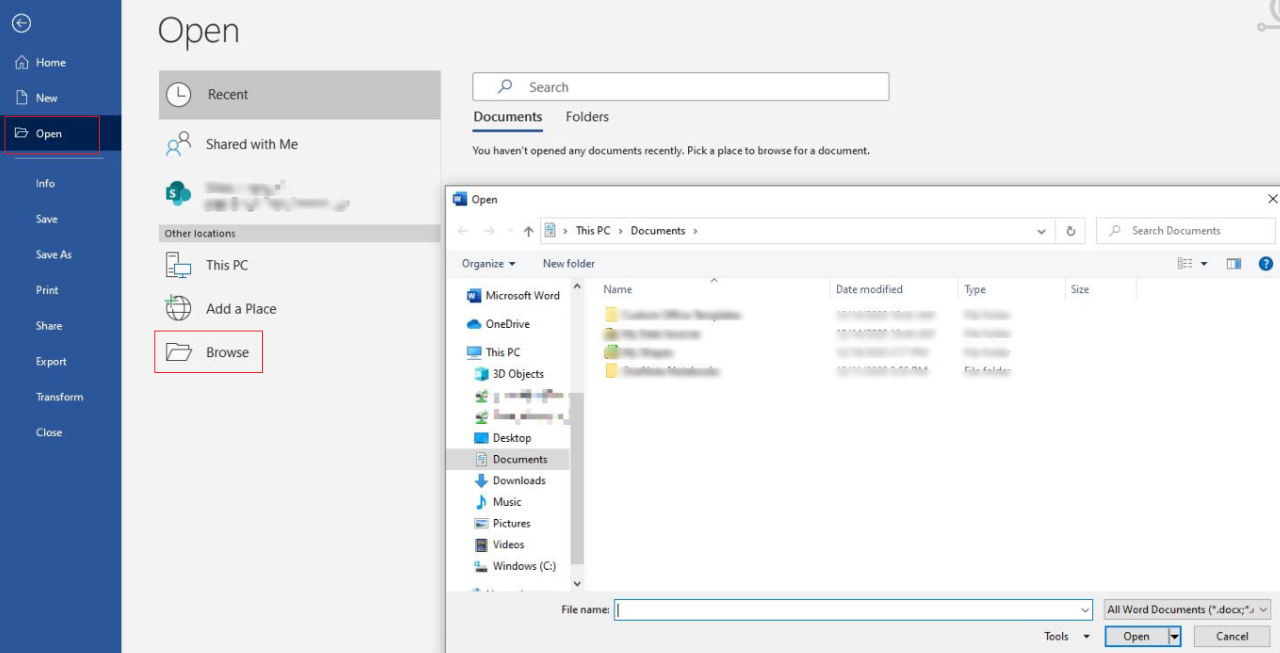Open the Organize dropdown menu
Image resolution: width=1280 pixels, height=653 pixels.
(x=487, y=263)
